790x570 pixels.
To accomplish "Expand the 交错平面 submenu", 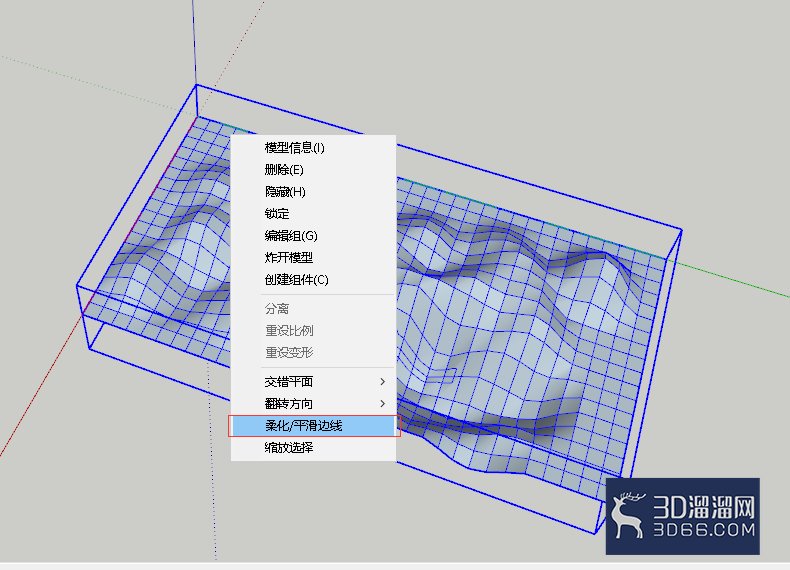I will tap(313, 382).
